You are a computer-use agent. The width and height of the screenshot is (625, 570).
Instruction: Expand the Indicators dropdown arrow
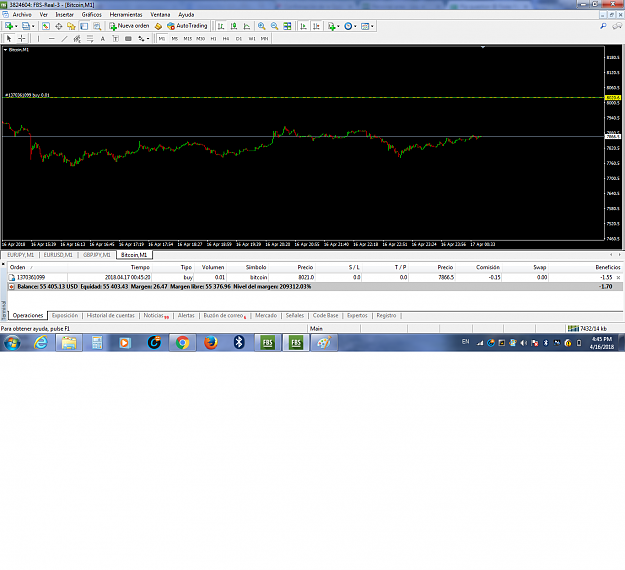338,26
